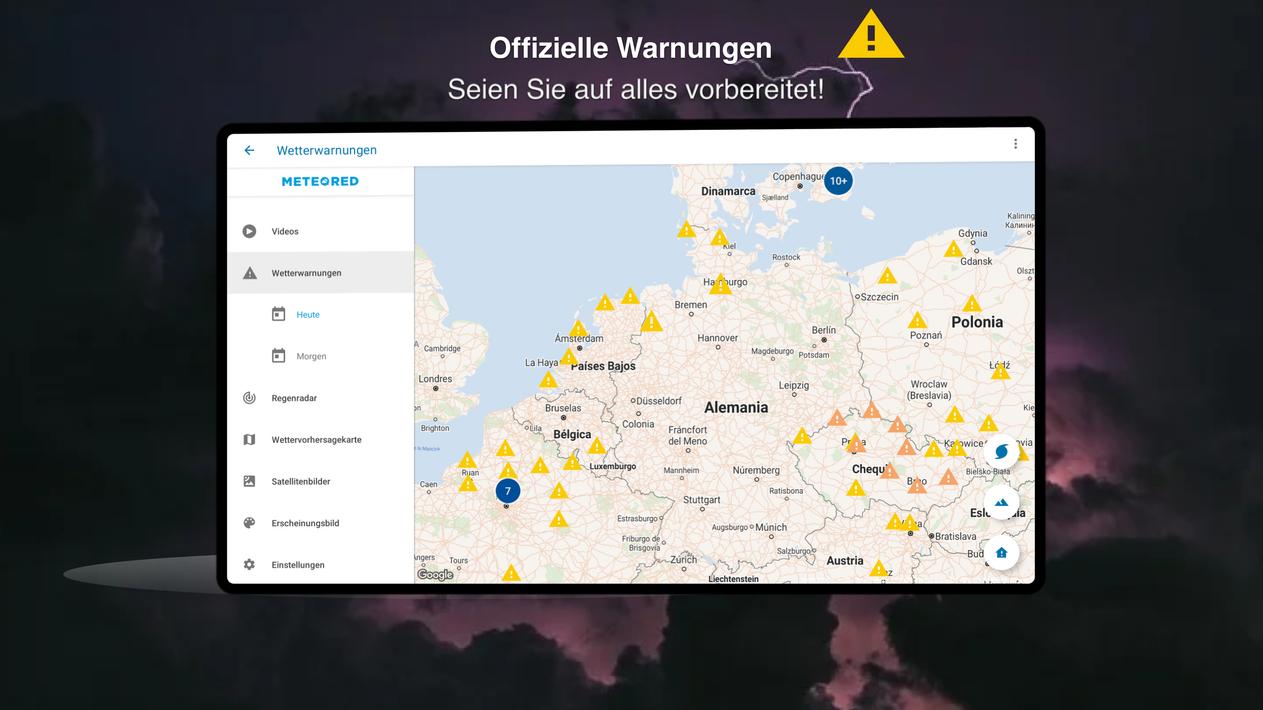Viewport: 1263px width, 710px height.
Task: Open the three-dot overflow menu
Action: [x=1015, y=144]
